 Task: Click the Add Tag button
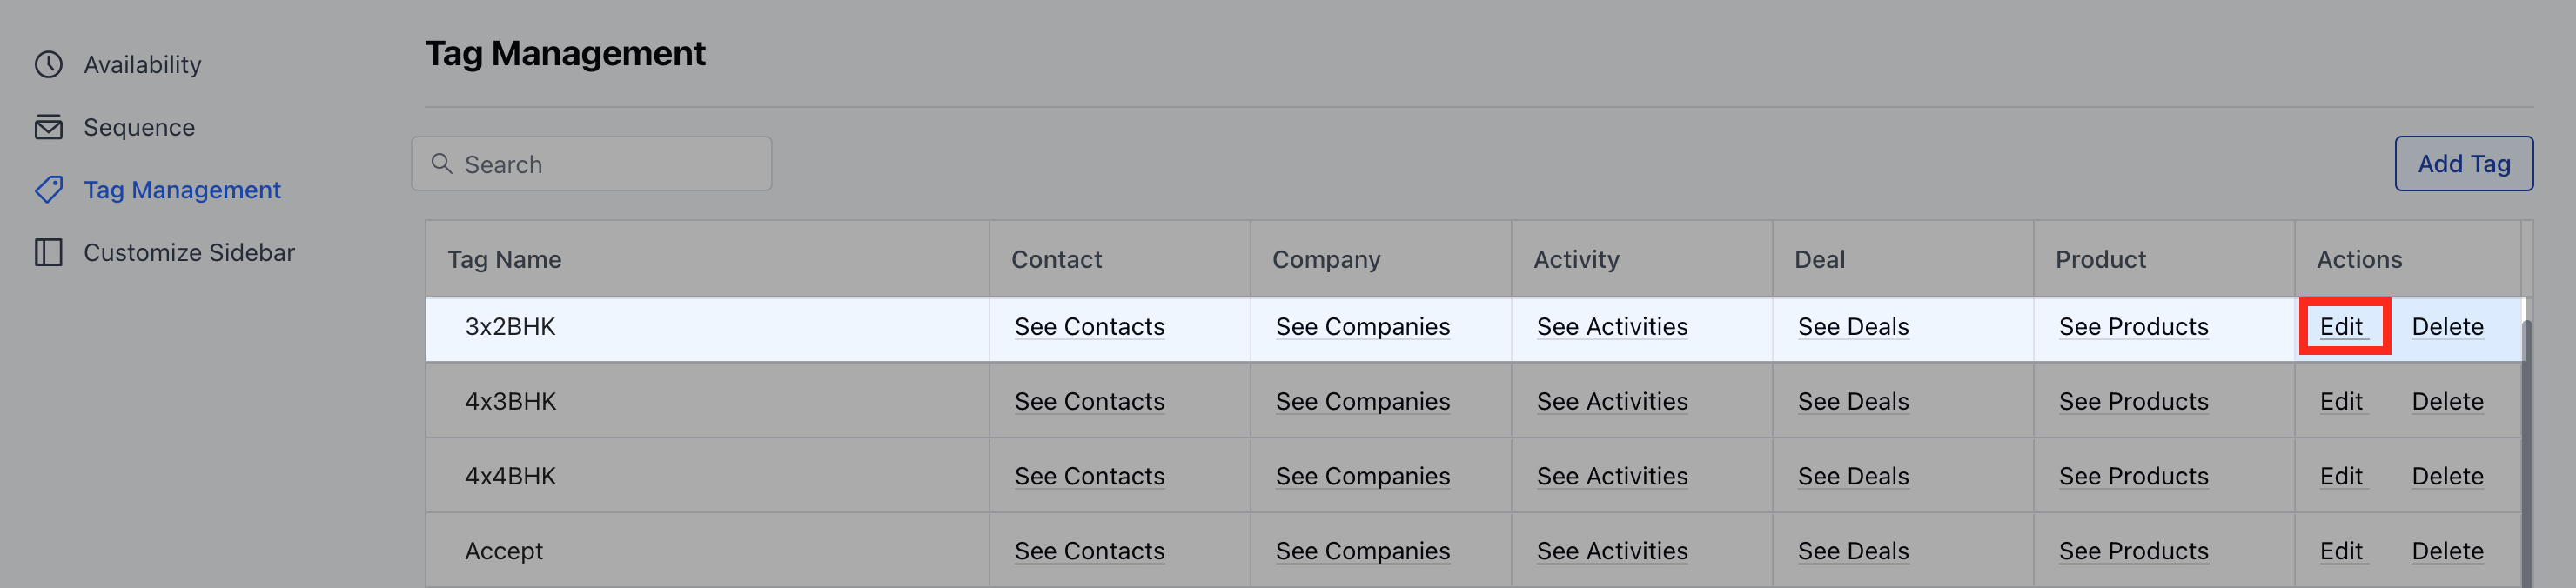click(2463, 163)
